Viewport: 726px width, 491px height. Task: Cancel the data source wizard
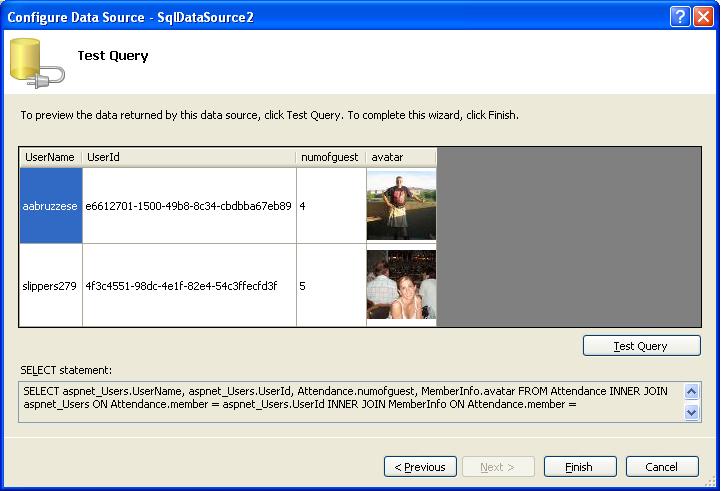point(662,466)
